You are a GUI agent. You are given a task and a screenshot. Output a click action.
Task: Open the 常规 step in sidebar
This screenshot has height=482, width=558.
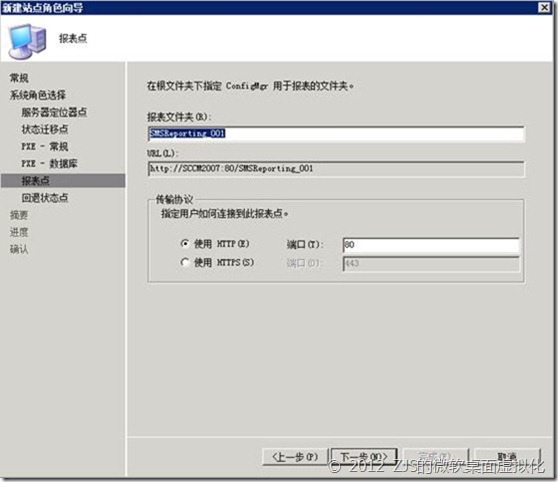pos(19,78)
